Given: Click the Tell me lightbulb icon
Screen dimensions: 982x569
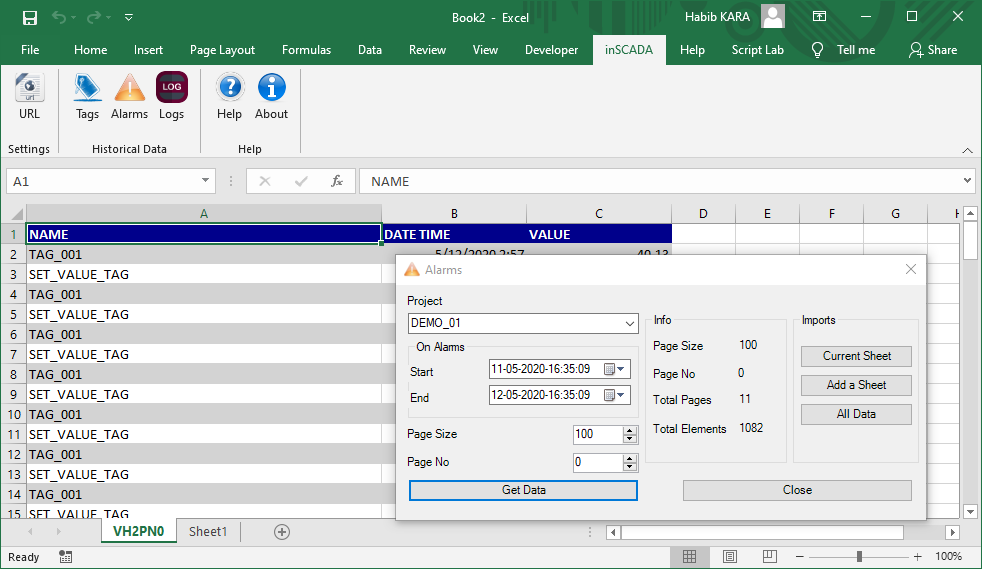Looking at the screenshot, I should [817, 50].
